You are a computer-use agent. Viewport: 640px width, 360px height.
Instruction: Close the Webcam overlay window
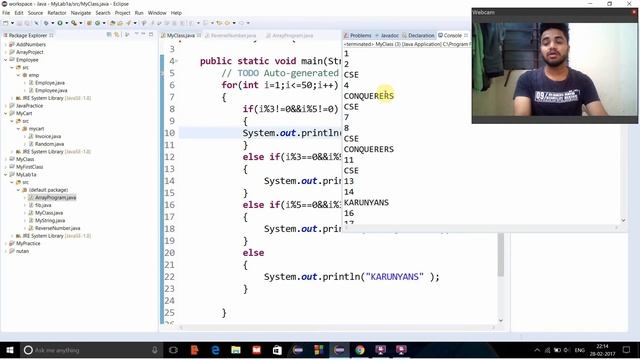[634, 12]
